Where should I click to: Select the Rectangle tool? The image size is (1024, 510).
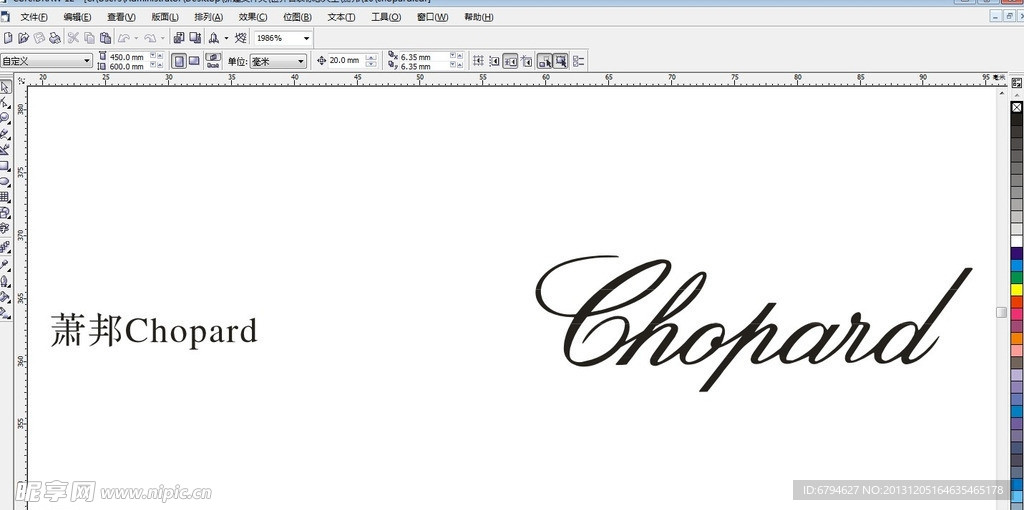5,166
